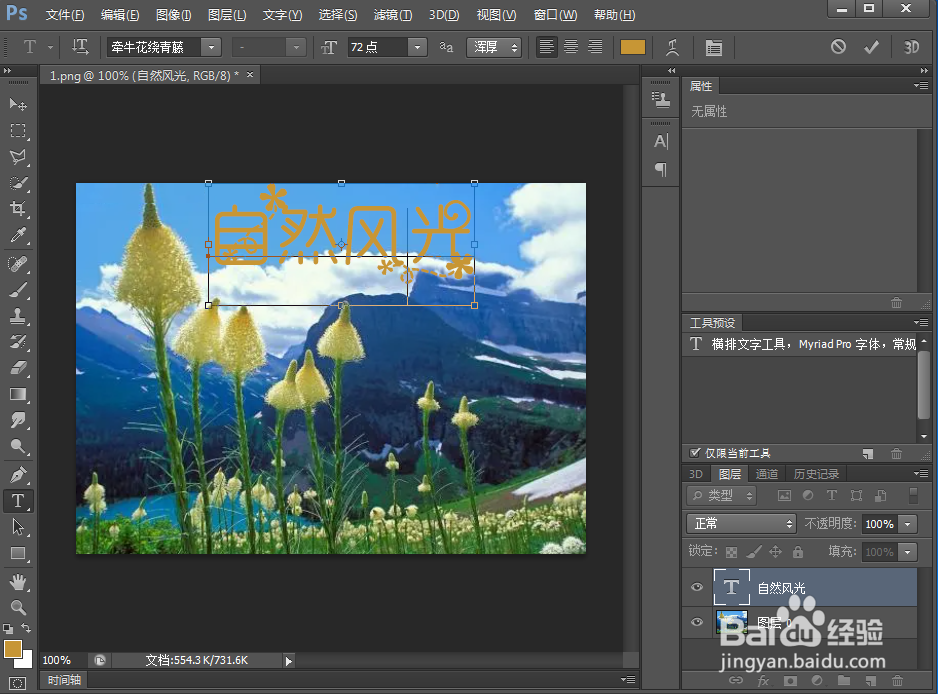Select the History Brush tool

(18, 342)
